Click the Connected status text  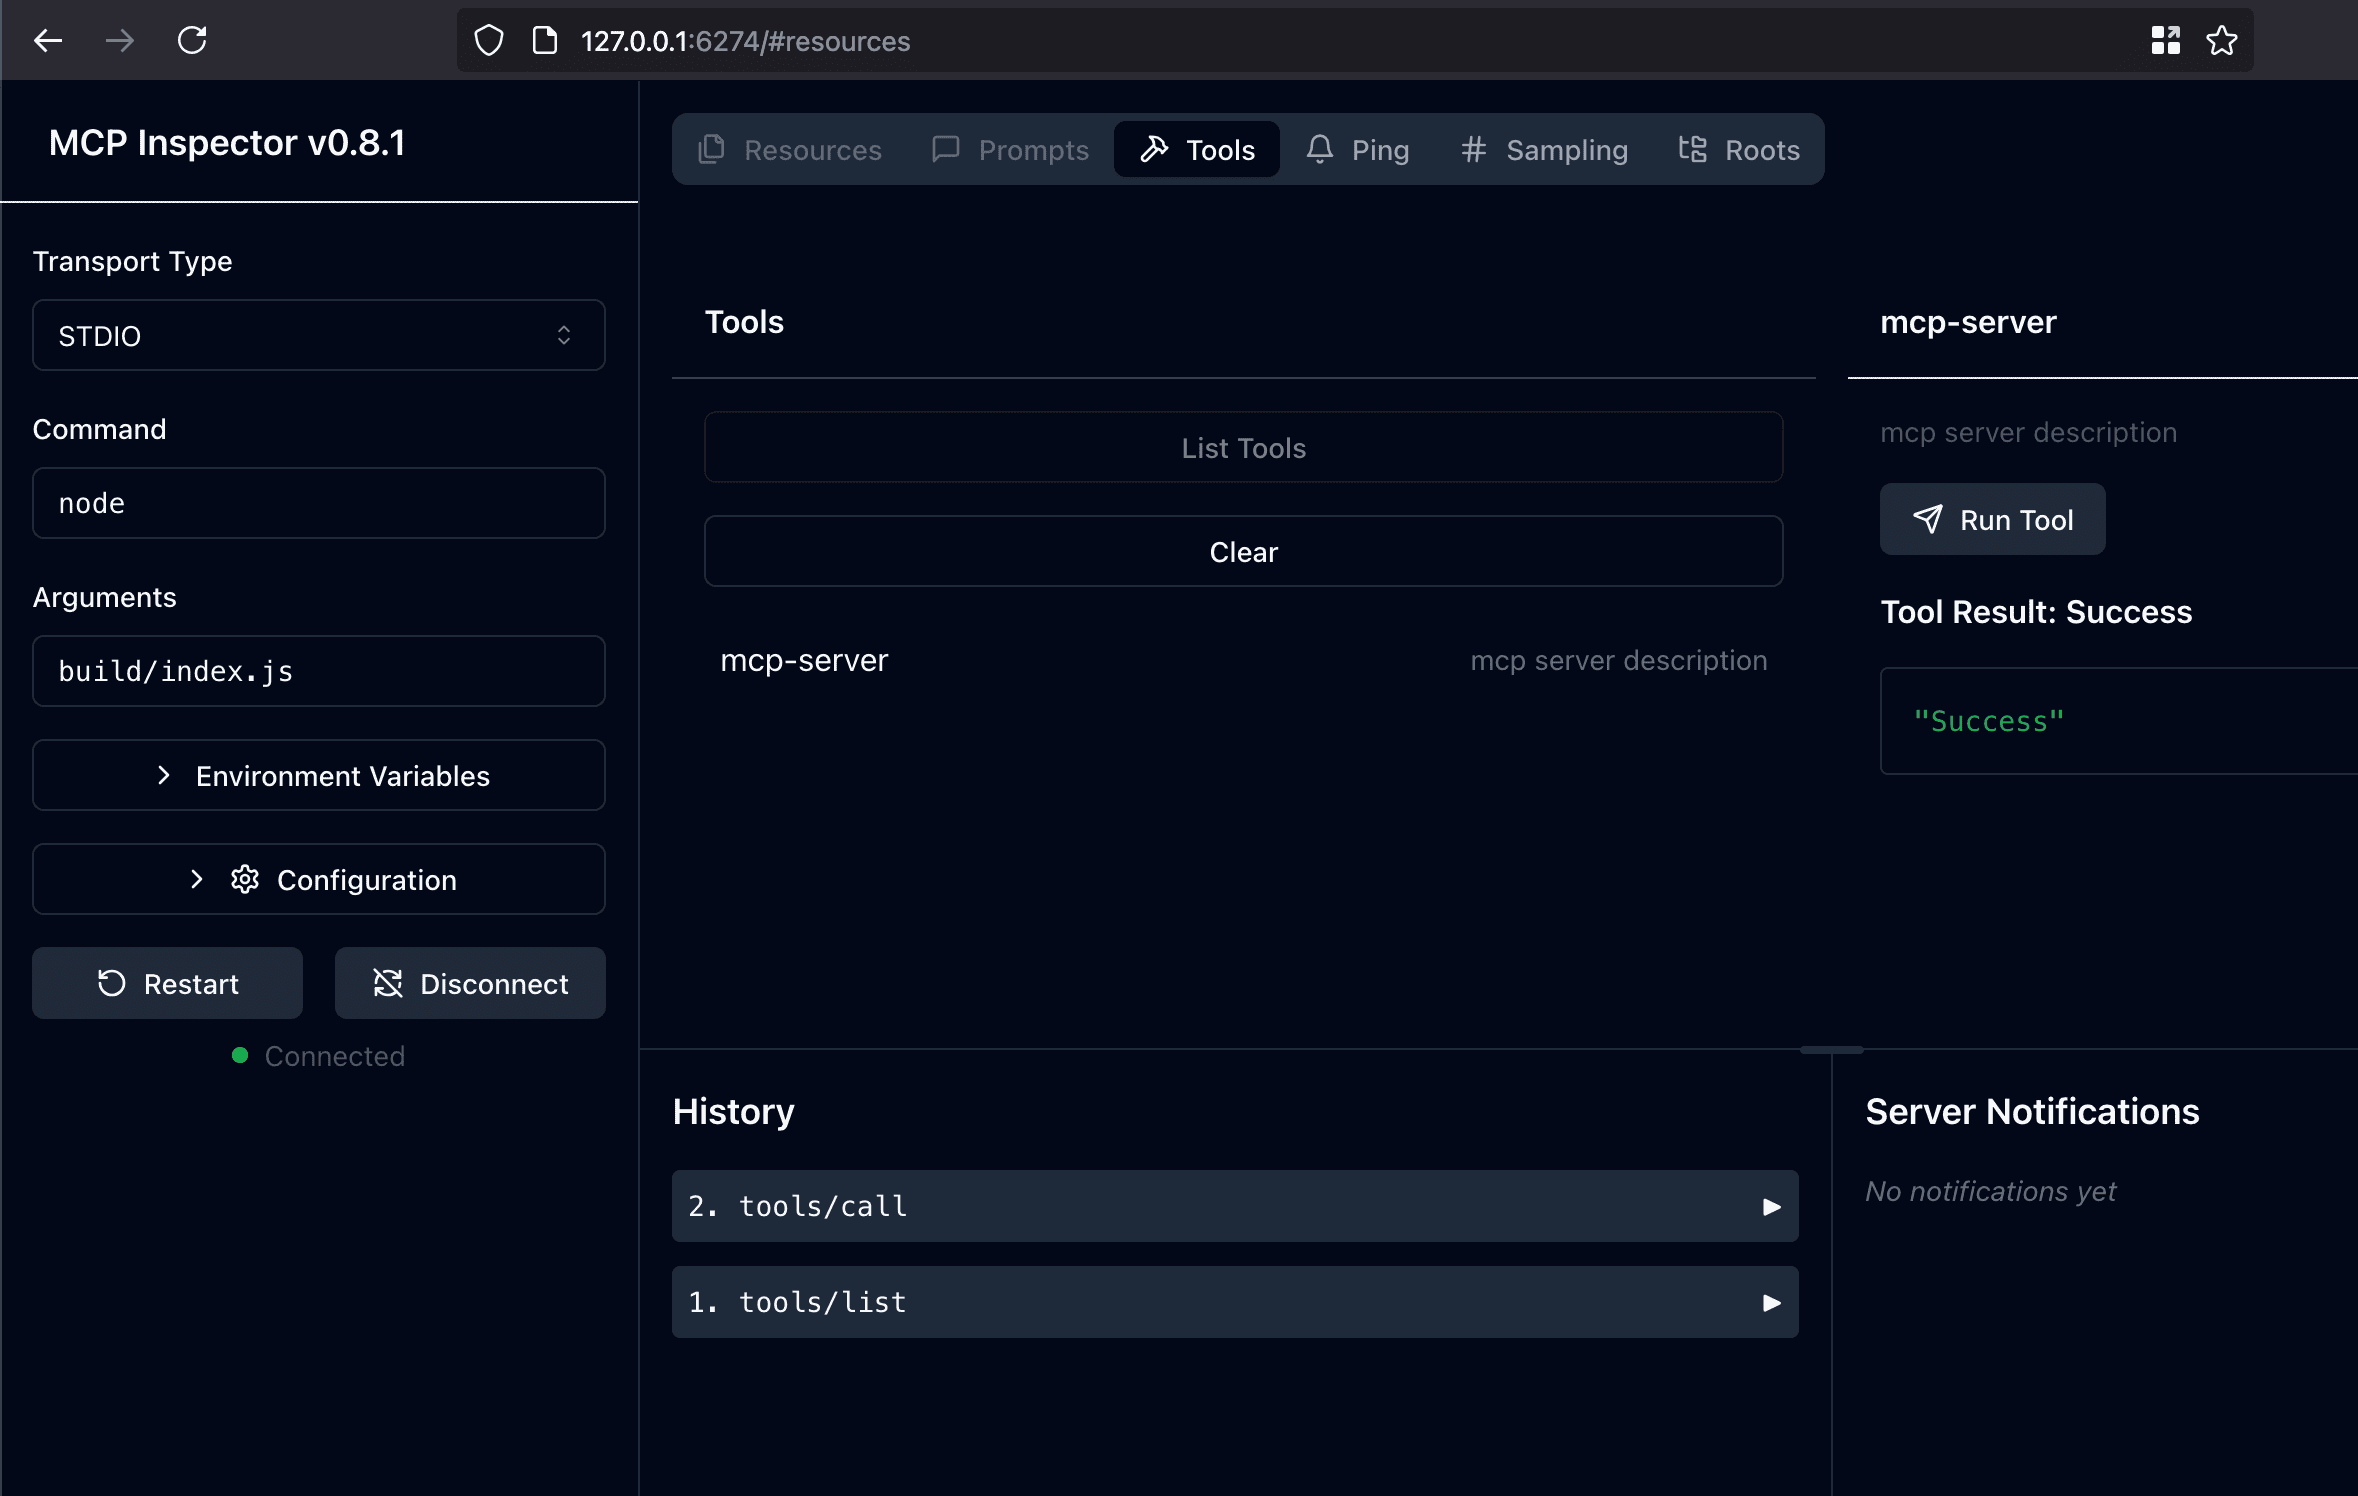[335, 1056]
